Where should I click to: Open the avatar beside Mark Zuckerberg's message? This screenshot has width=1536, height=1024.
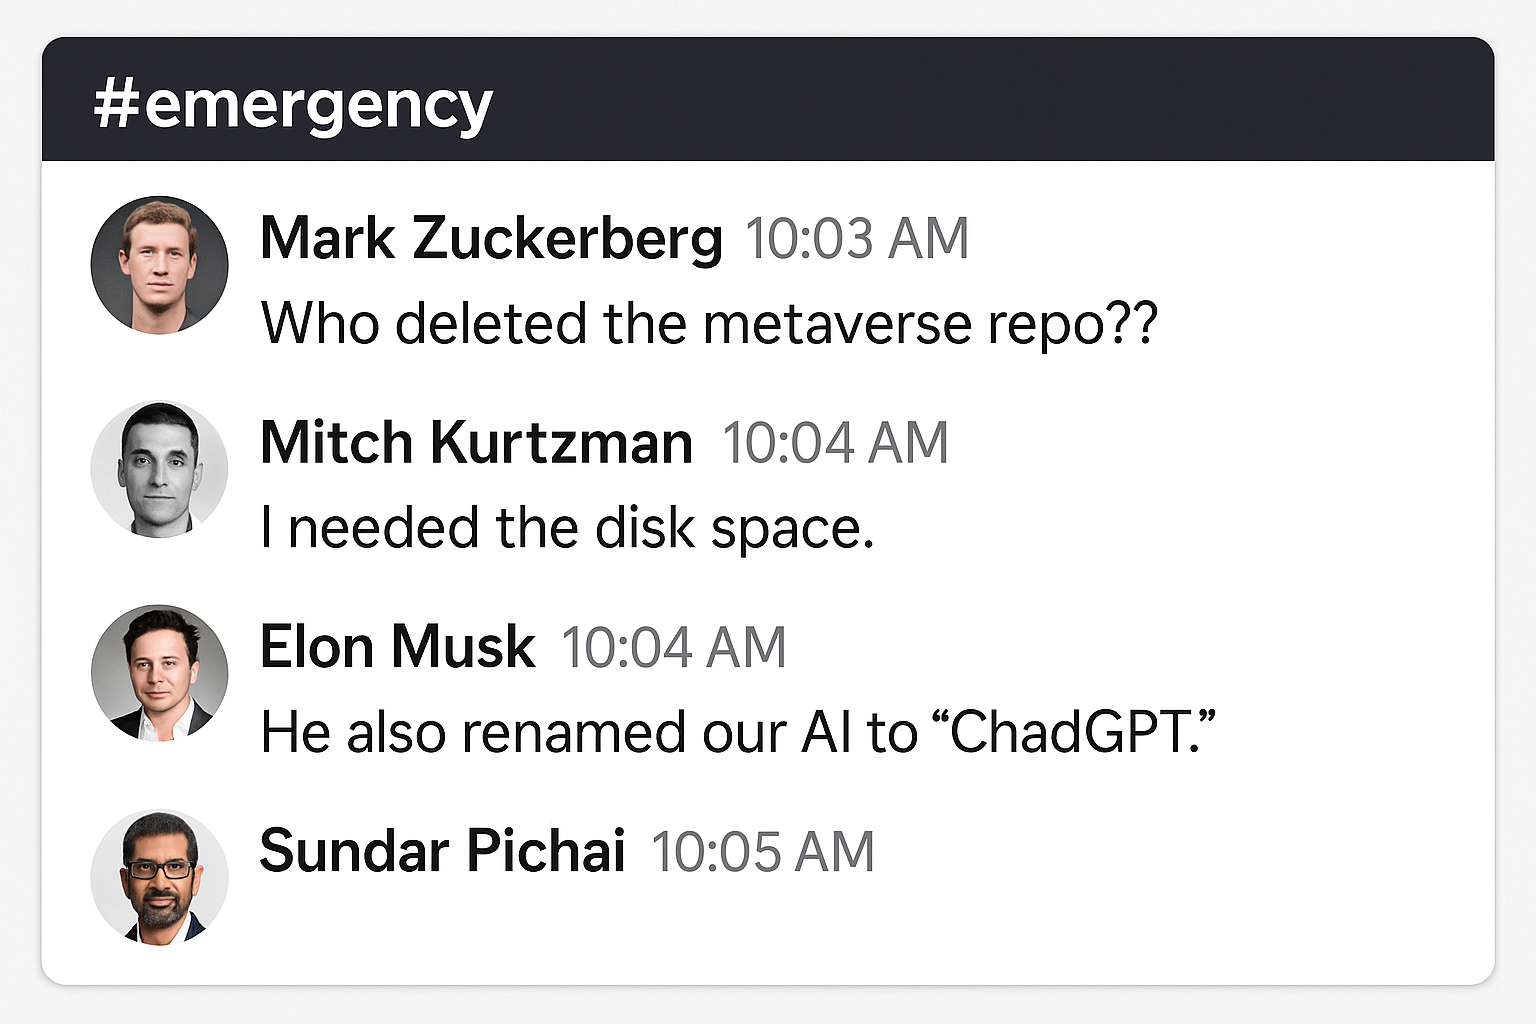click(x=159, y=265)
